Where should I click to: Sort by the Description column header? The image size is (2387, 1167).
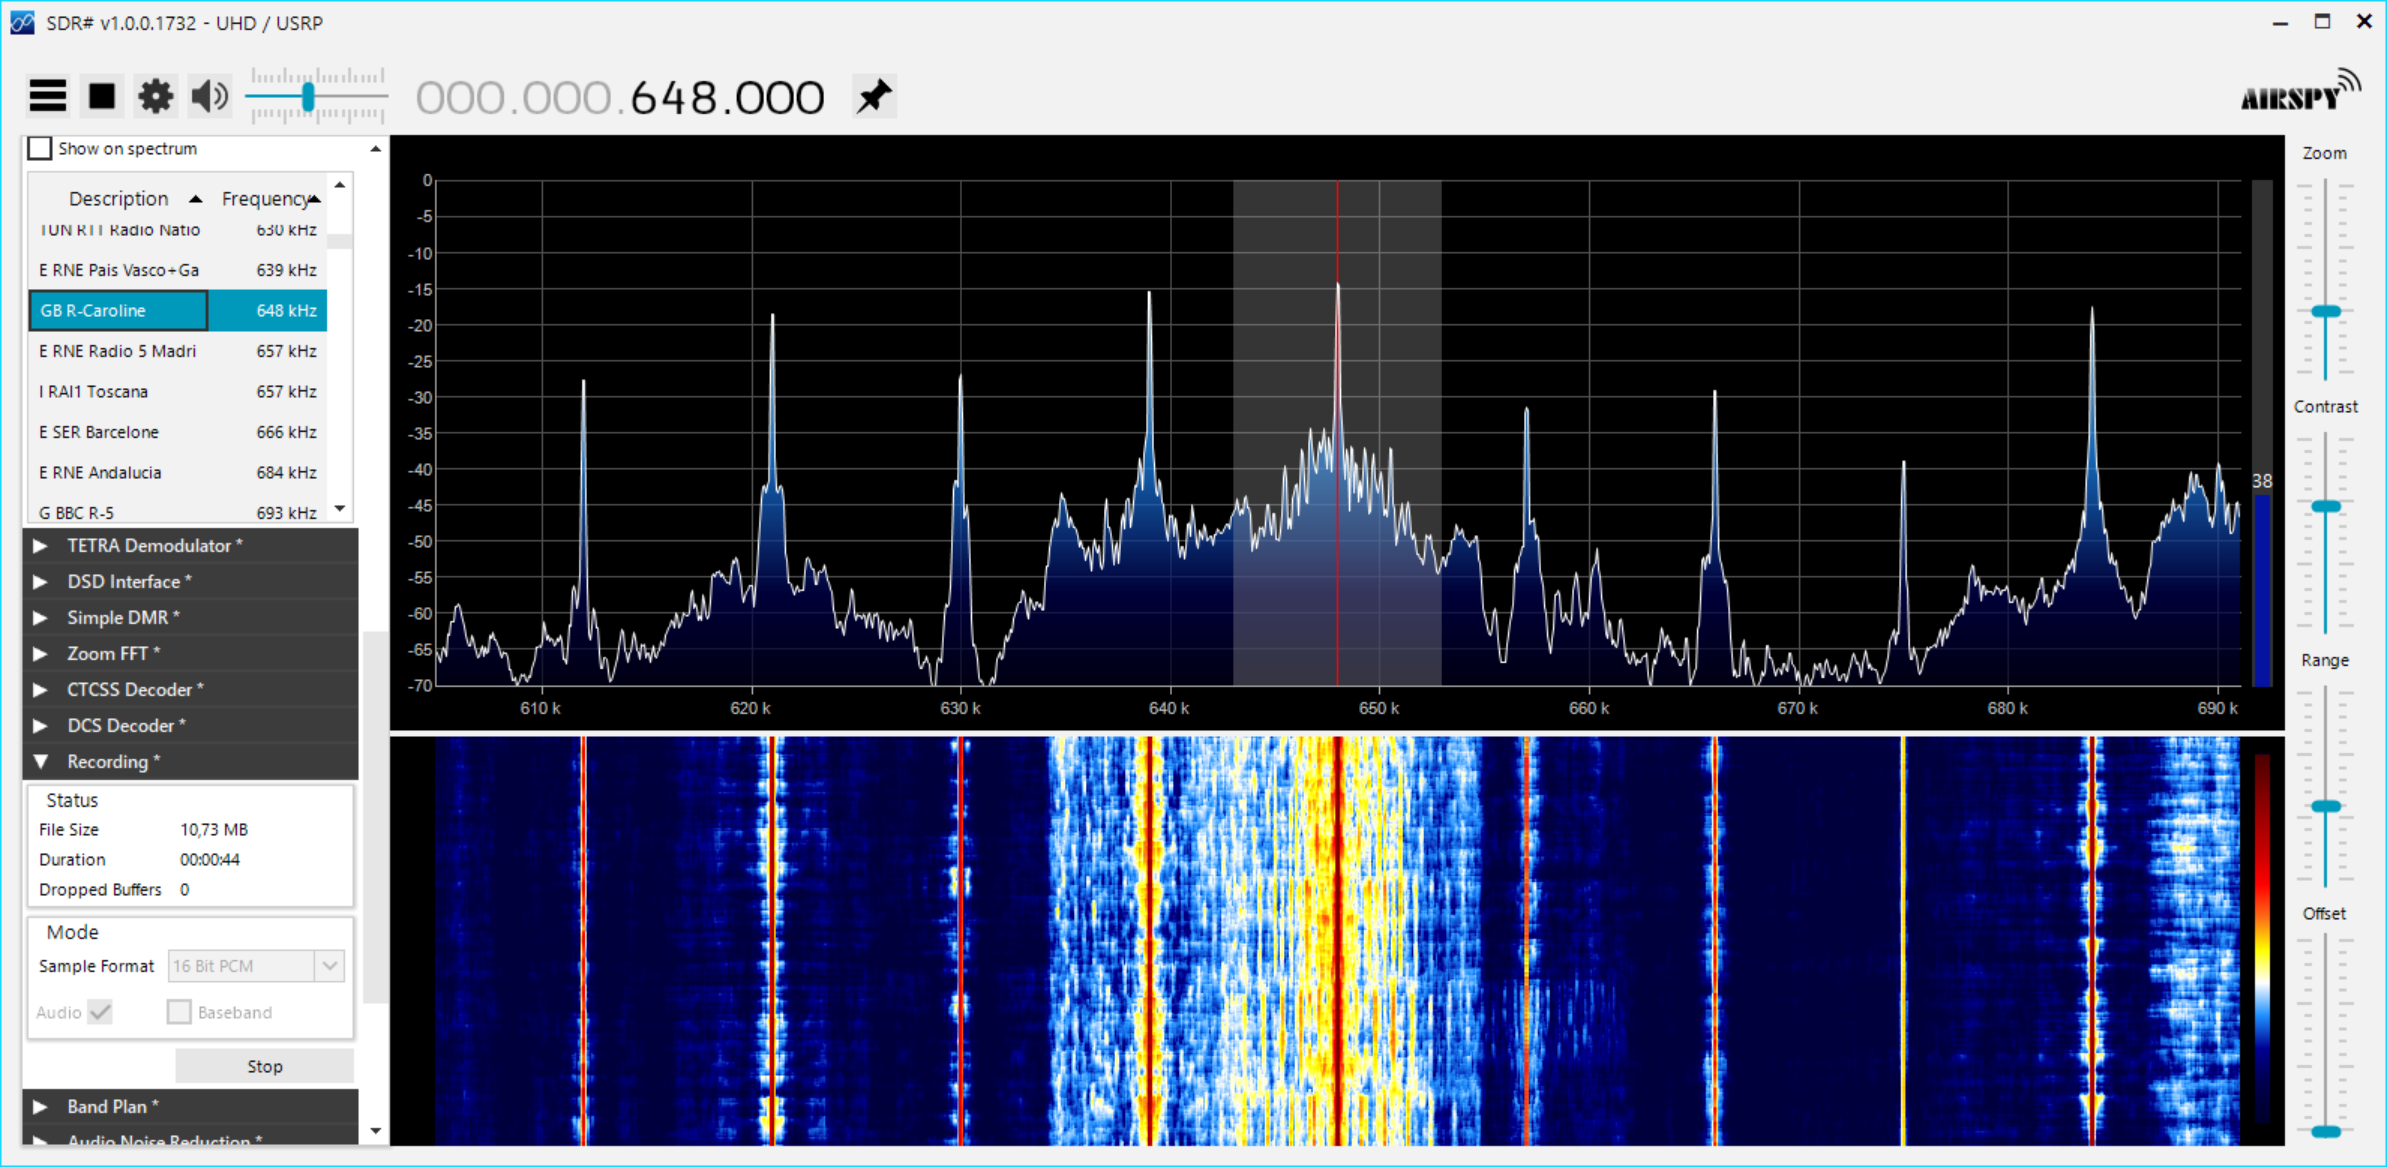click(x=118, y=198)
